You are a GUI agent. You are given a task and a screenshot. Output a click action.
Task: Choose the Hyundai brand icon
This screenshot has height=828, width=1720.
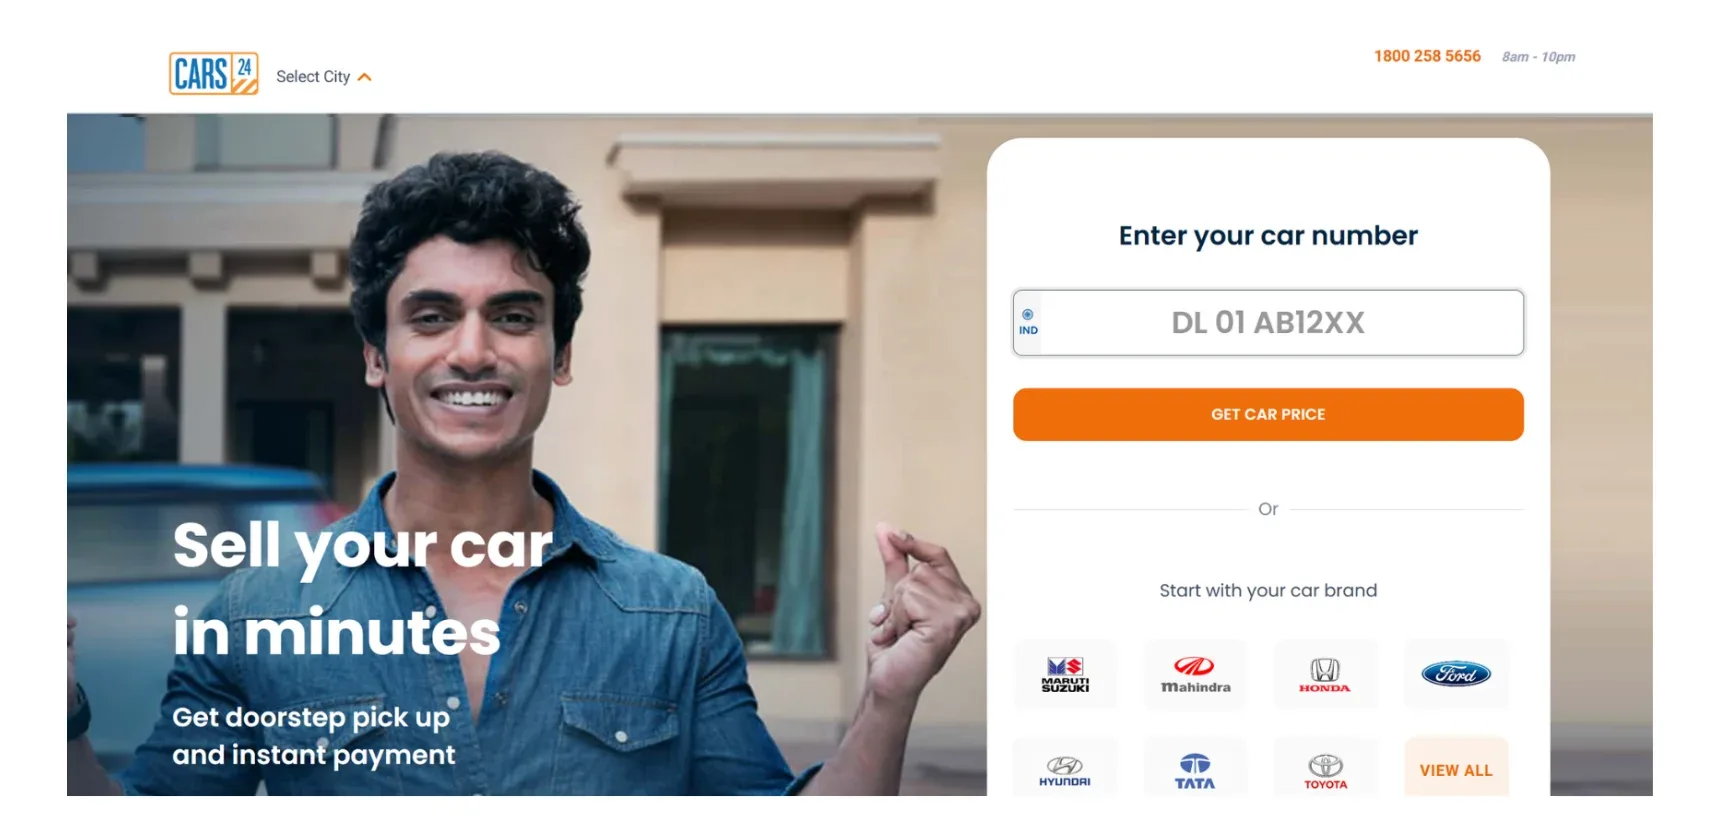[1065, 768]
